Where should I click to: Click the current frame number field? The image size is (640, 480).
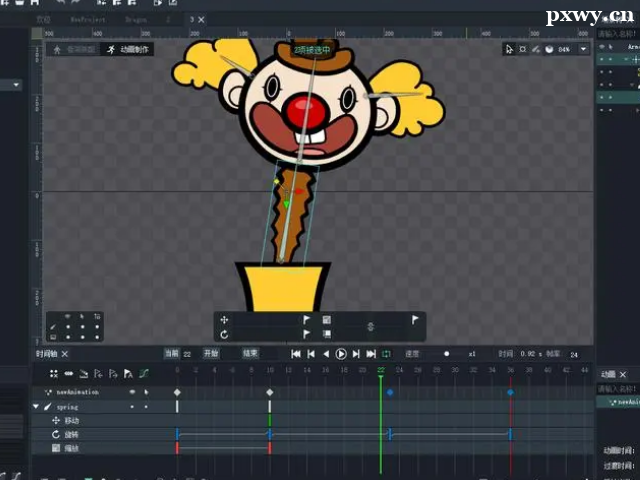[186, 354]
